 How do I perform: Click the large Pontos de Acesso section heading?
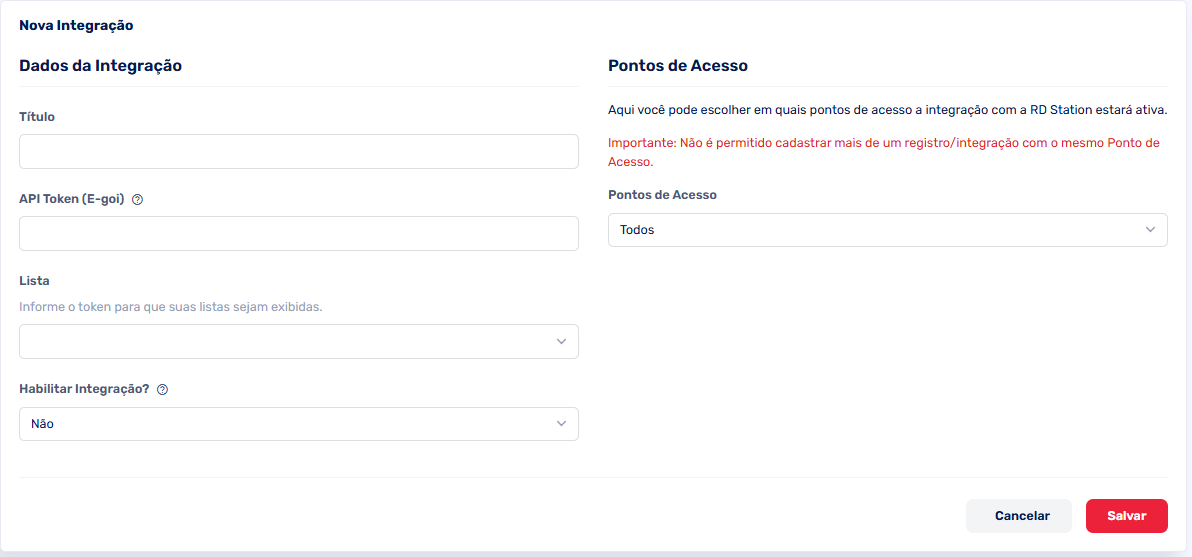(x=678, y=66)
